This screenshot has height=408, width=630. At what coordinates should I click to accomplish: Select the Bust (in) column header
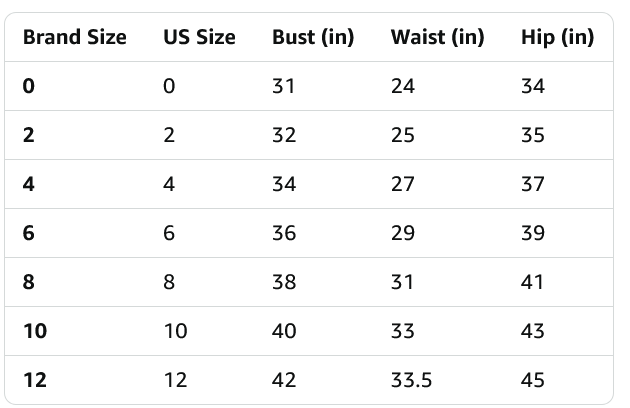[x=313, y=38]
